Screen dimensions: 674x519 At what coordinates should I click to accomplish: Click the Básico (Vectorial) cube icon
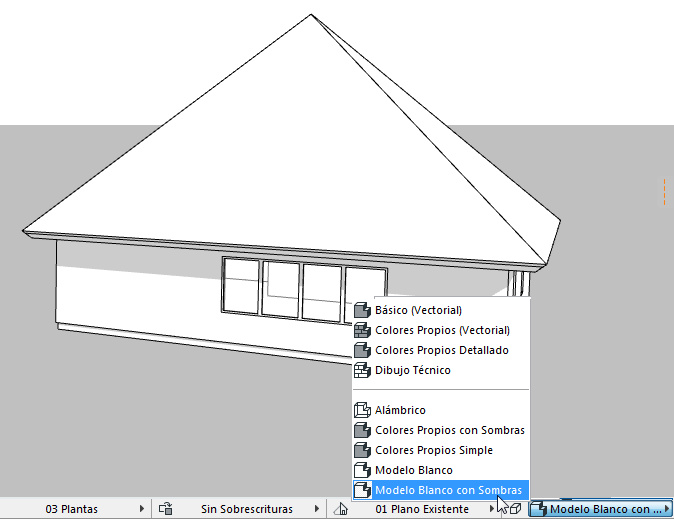[362, 310]
